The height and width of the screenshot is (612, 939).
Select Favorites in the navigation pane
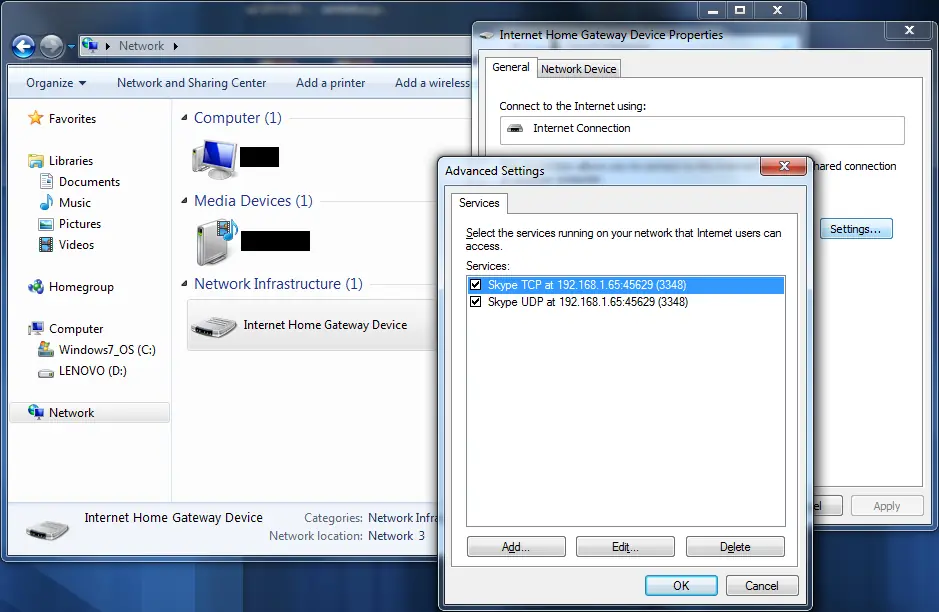[72, 119]
